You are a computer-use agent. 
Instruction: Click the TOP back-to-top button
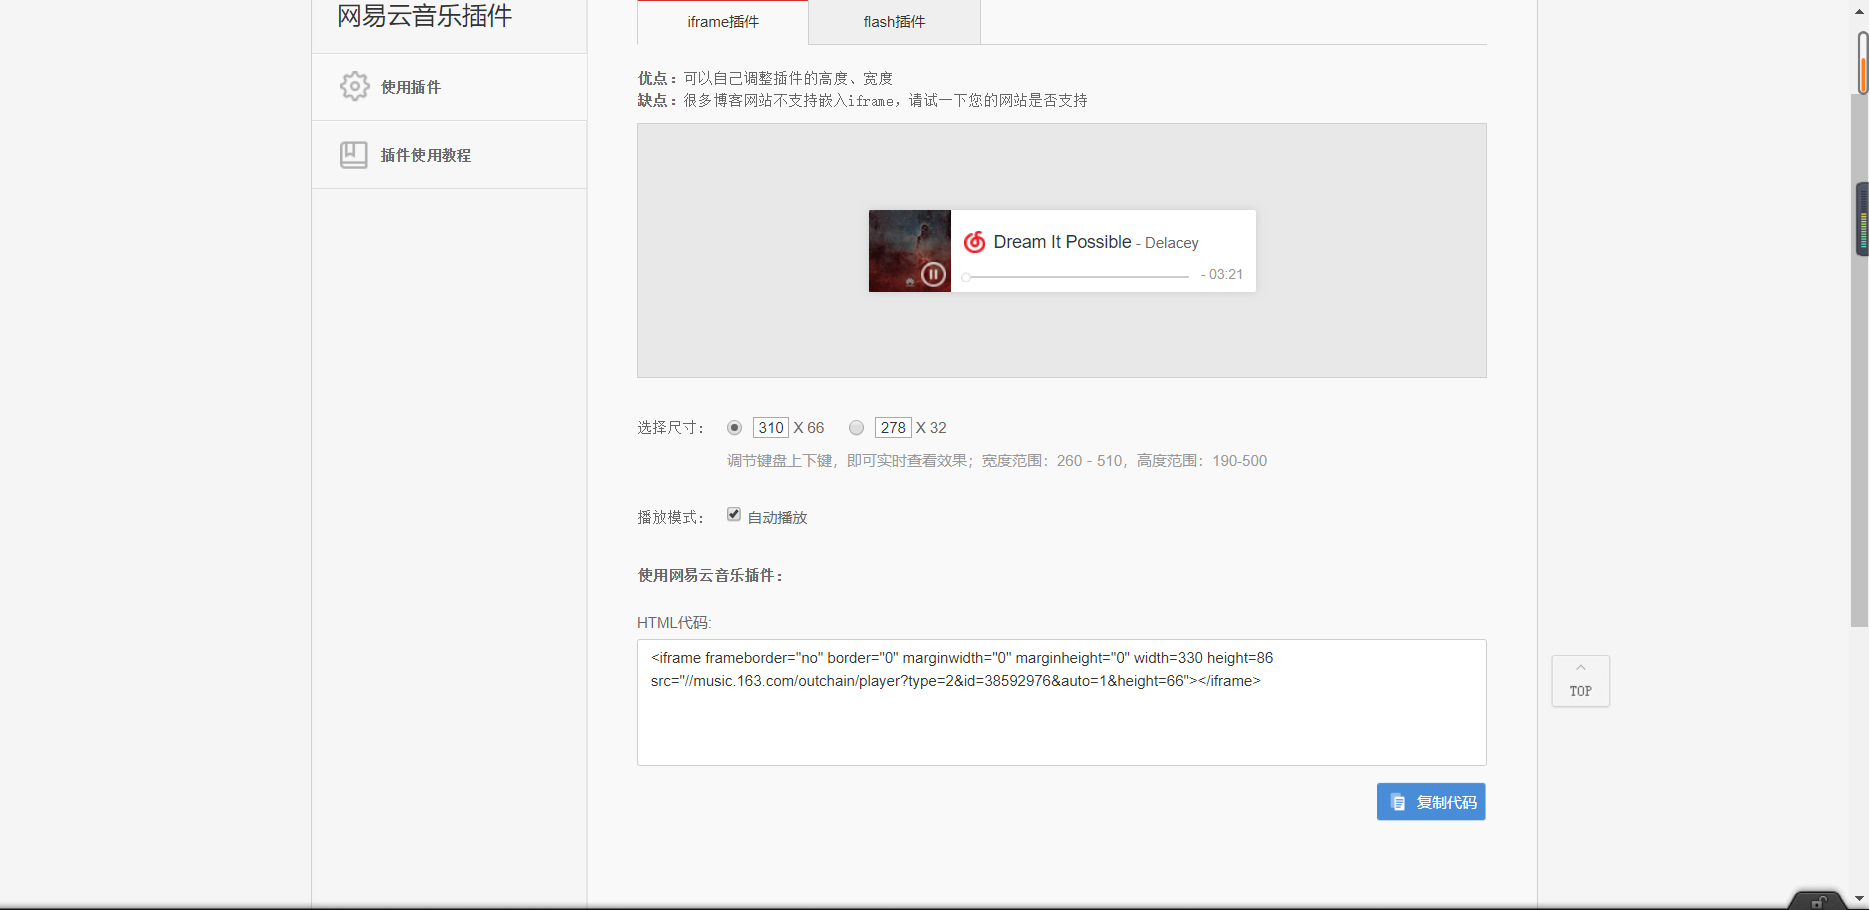[x=1581, y=681]
